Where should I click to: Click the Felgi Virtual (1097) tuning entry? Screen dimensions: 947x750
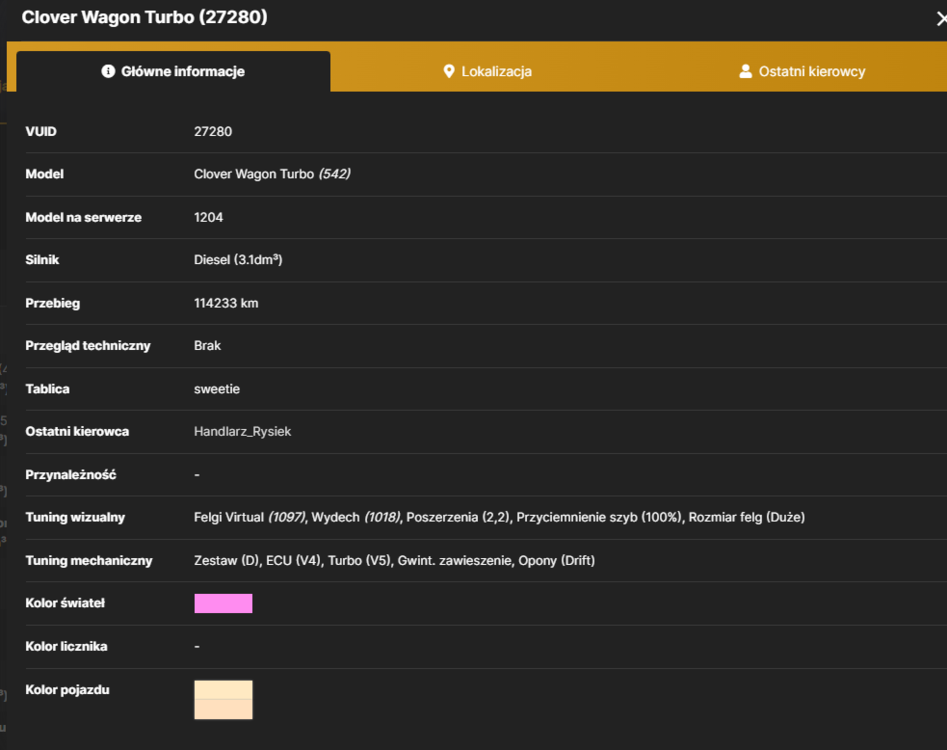tap(249, 517)
